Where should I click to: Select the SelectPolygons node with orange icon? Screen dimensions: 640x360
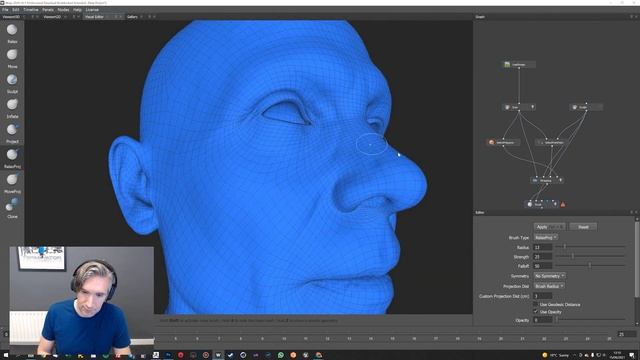(504, 142)
